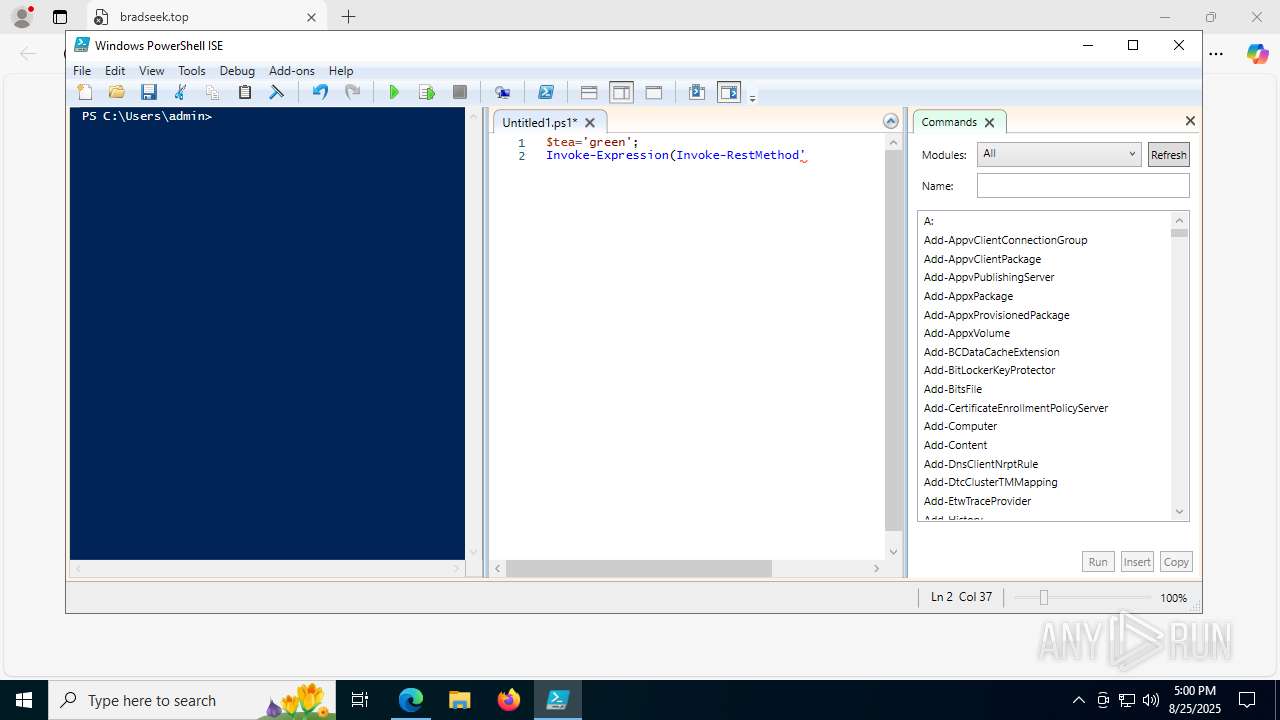Show script pane on right layout
This screenshot has width=1280, height=720.
[621, 92]
